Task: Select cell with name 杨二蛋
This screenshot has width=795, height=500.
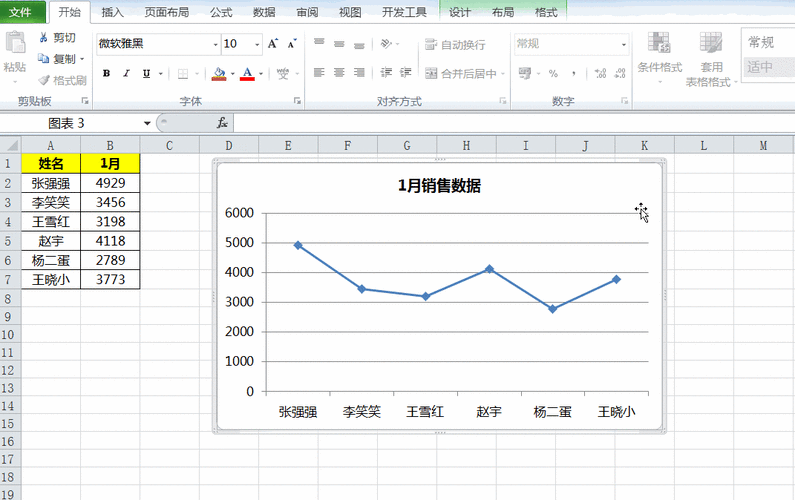Action: click(x=51, y=260)
